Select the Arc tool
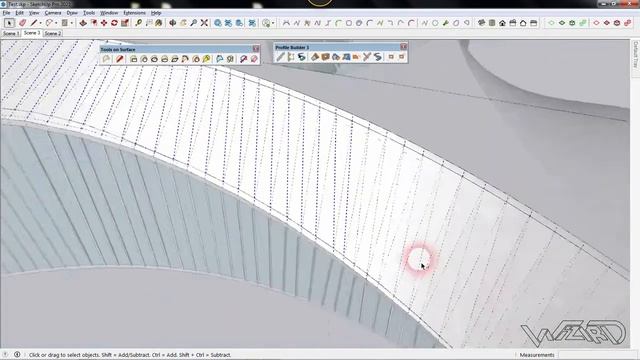This screenshot has width=640, height=360. [x=49, y=23]
